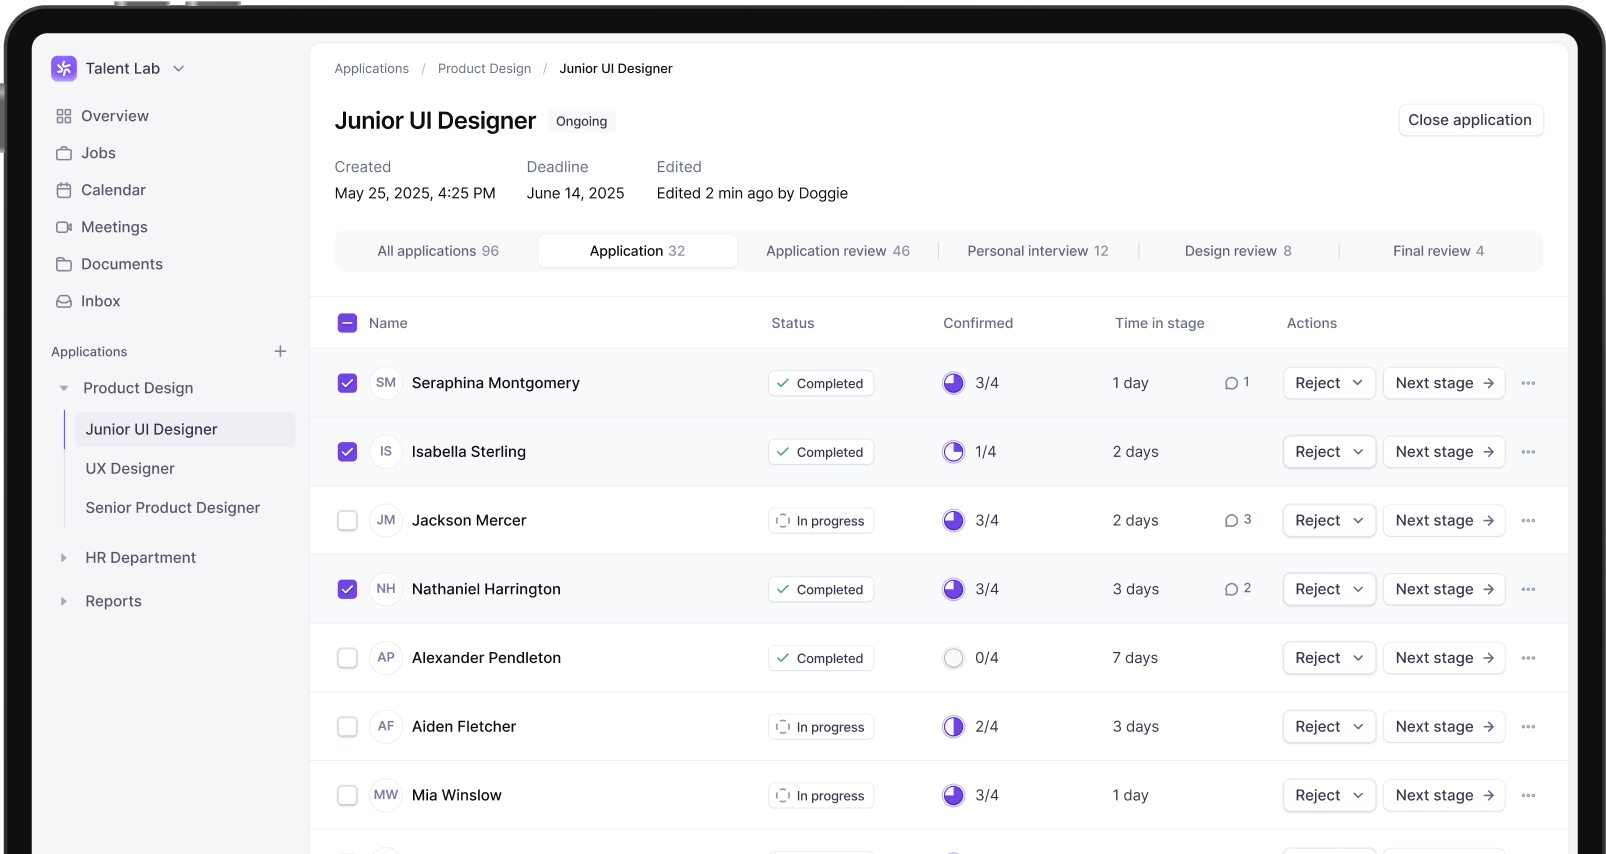Move Alexander Pendleton to Next stage
Image resolution: width=1606 pixels, height=854 pixels.
(x=1443, y=658)
